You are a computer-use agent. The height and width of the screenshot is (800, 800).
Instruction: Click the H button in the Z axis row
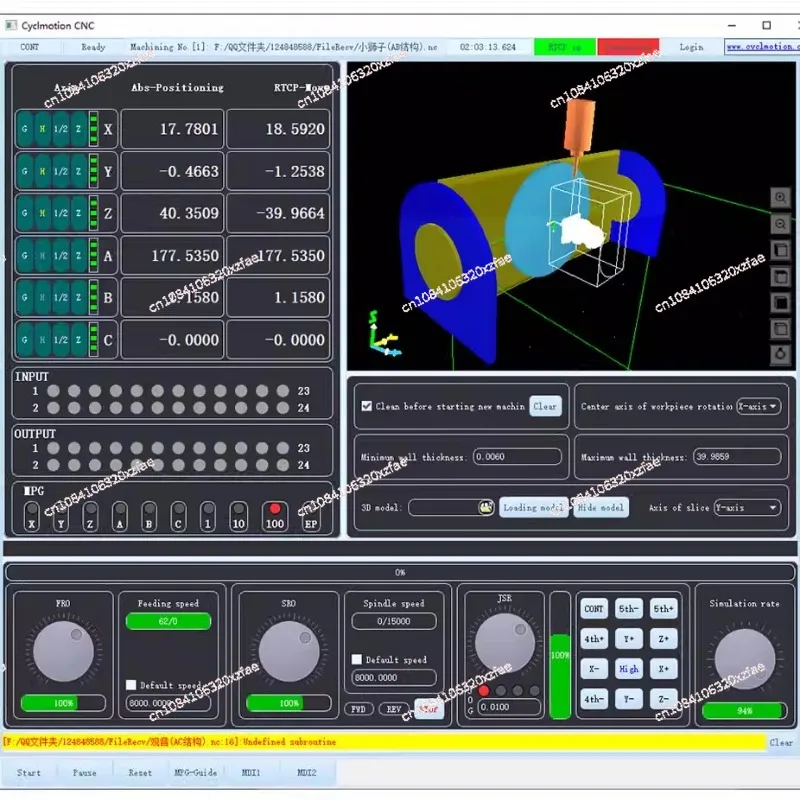pos(42,213)
